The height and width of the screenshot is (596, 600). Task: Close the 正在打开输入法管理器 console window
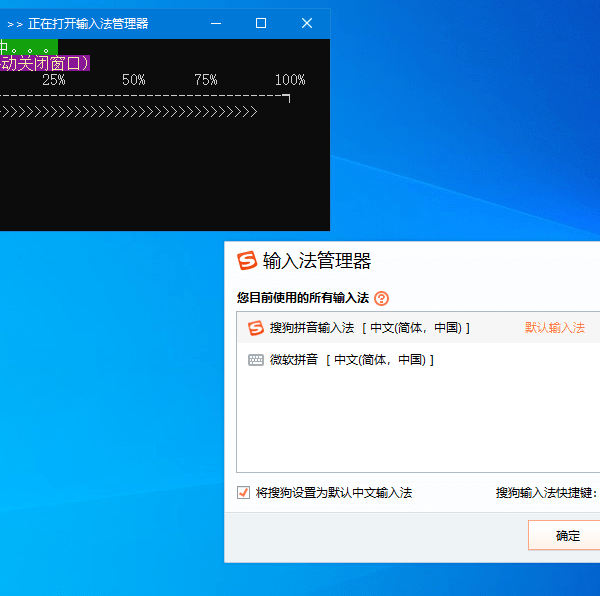click(x=307, y=23)
